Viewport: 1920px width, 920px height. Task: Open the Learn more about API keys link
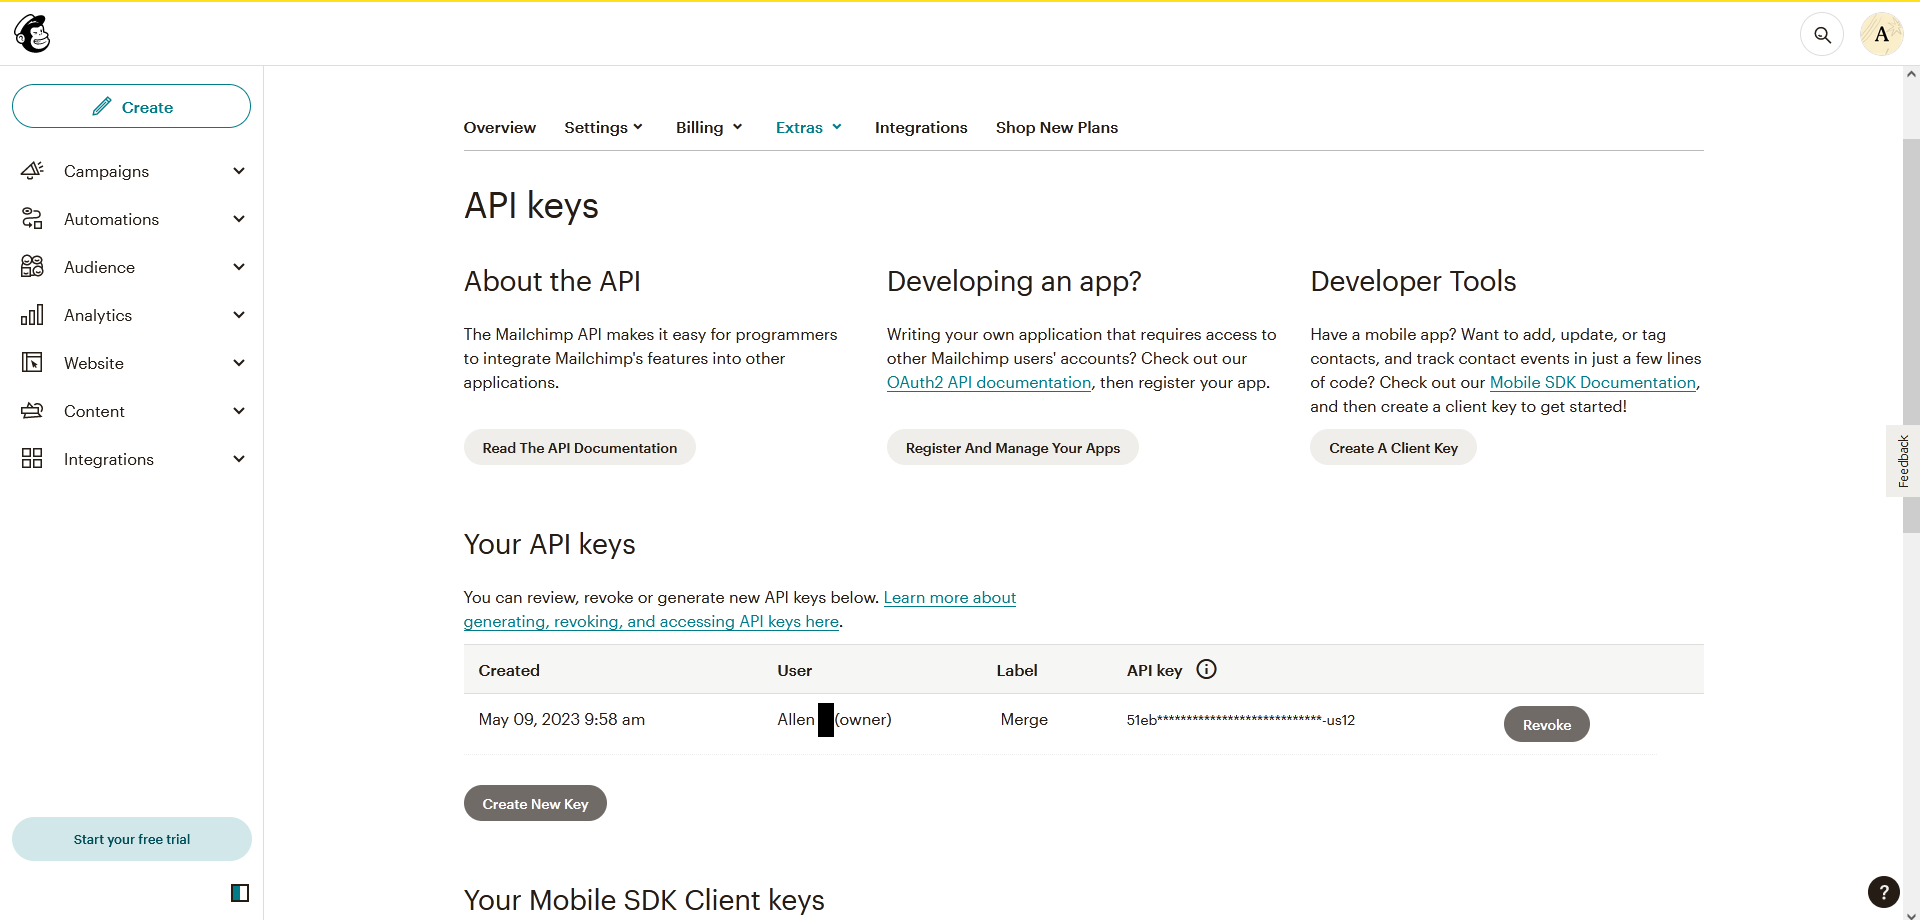coord(740,610)
